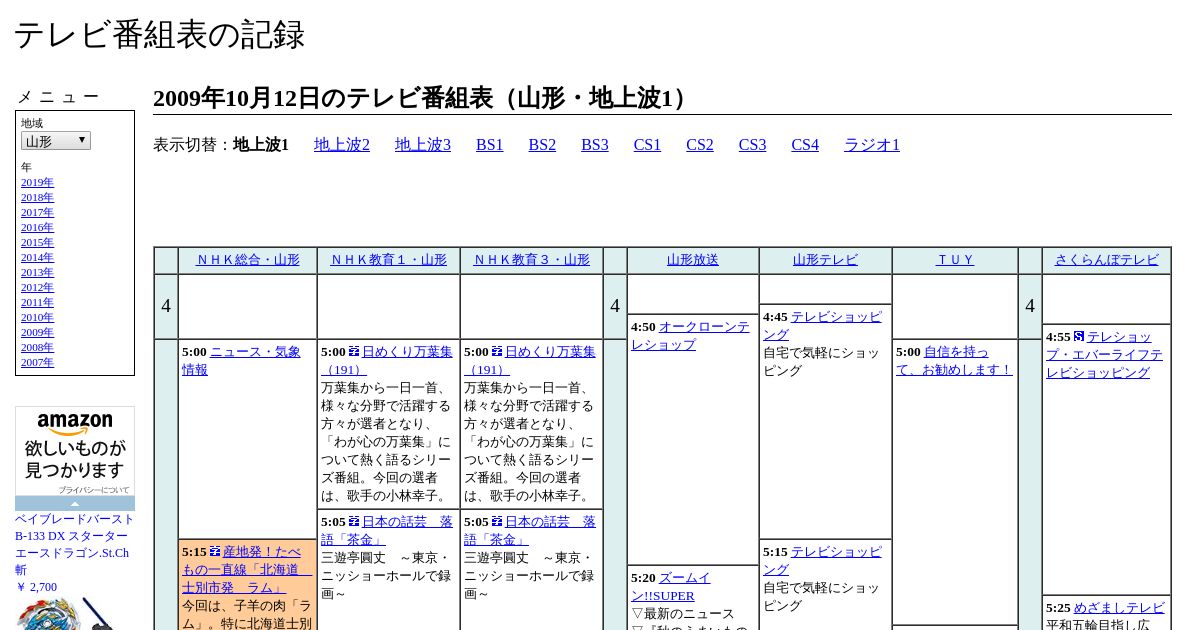The width and height of the screenshot is (1200, 630).
Task: Open 日本の話芸 落語 in ＮＨＫ教育３ column
Action: (530, 531)
